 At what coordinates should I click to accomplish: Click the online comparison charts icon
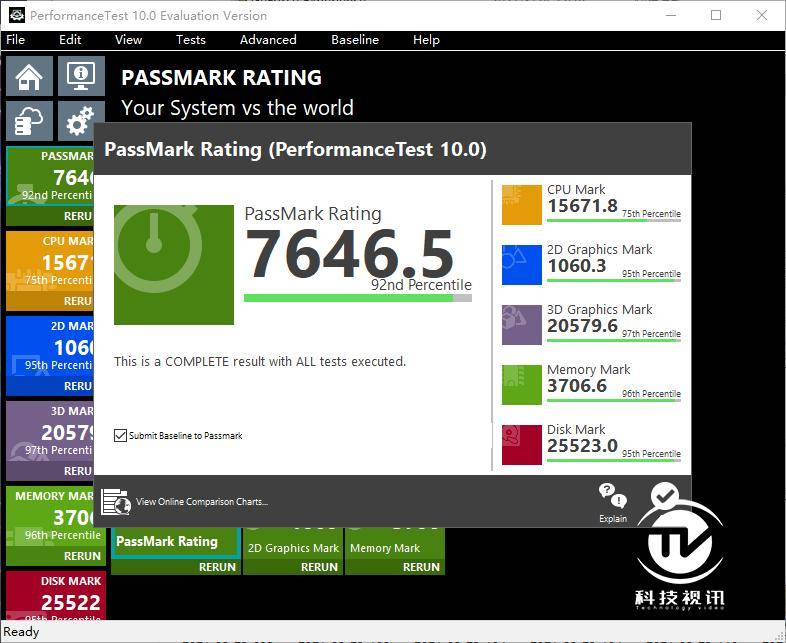[116, 502]
